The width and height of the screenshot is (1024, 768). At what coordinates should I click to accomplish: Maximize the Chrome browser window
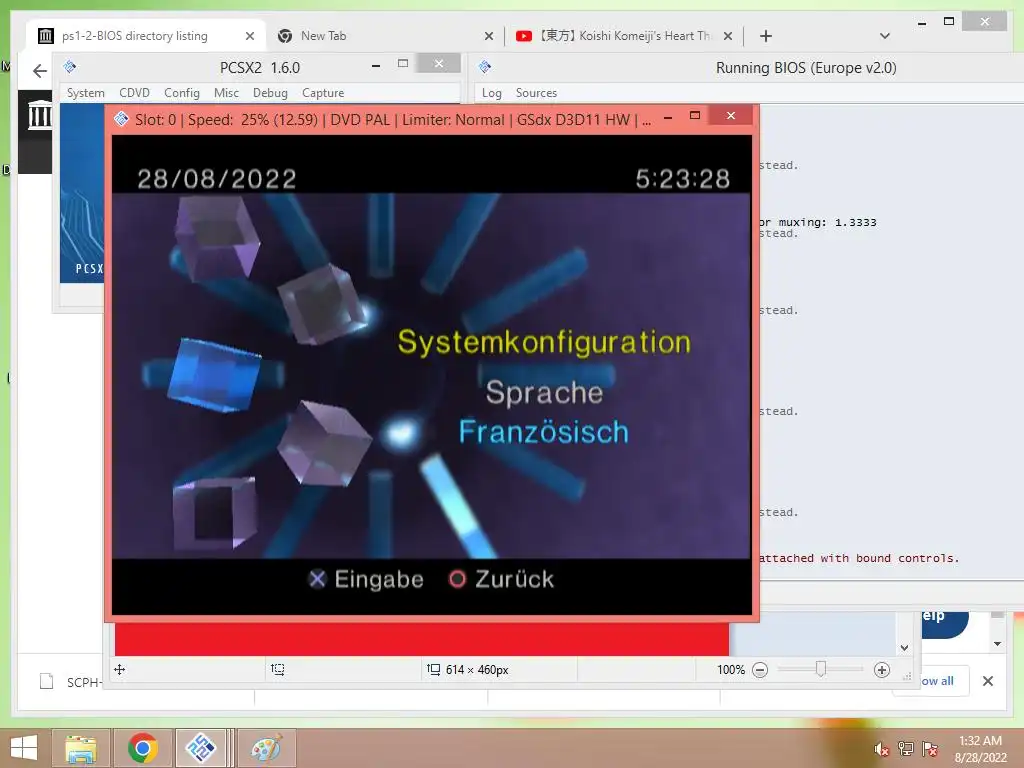coord(950,22)
